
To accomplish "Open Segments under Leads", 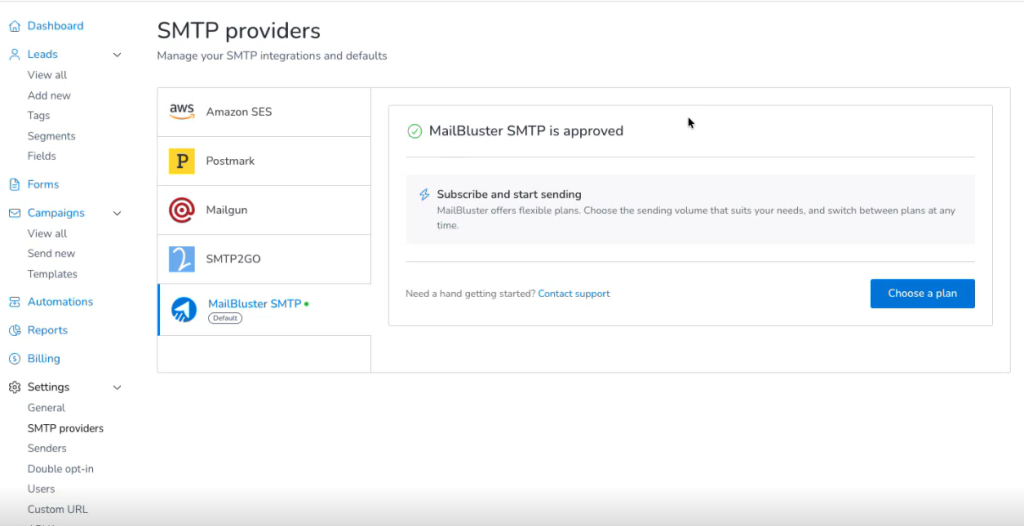I will click(x=51, y=136).
